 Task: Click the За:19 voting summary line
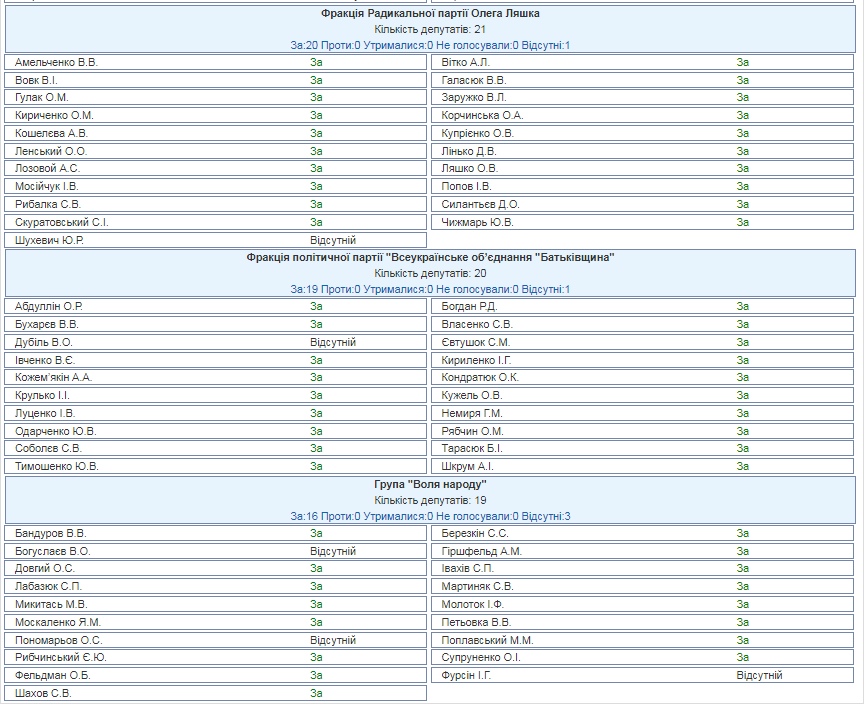430,289
